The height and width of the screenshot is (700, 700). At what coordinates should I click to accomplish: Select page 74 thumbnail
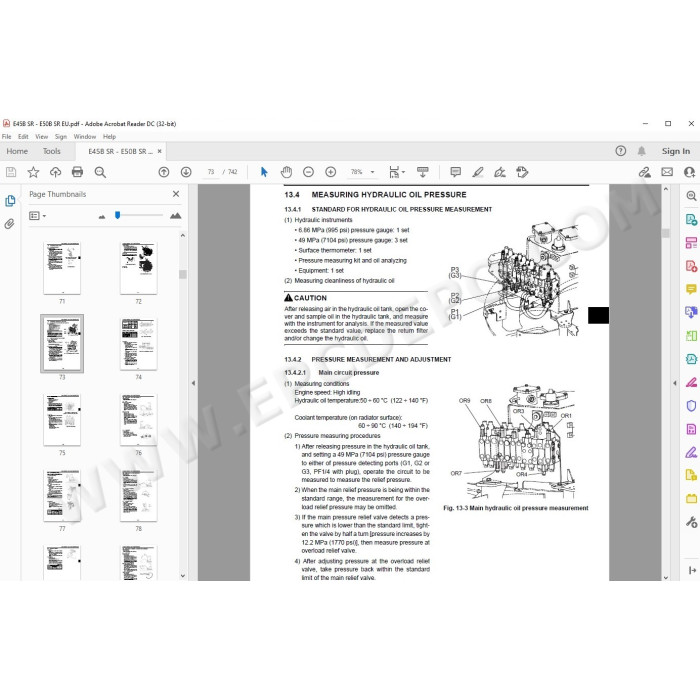[138, 344]
